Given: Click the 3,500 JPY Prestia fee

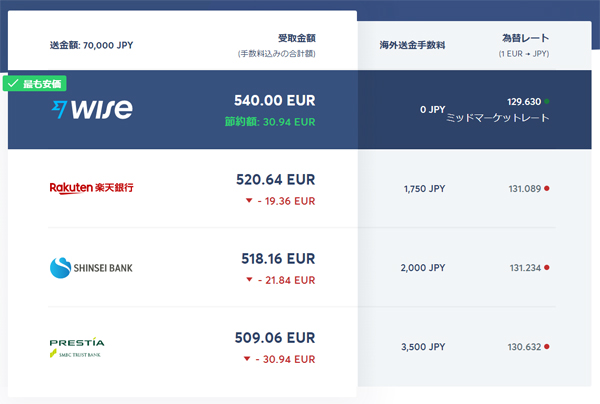Looking at the screenshot, I should pyautogui.click(x=424, y=347).
